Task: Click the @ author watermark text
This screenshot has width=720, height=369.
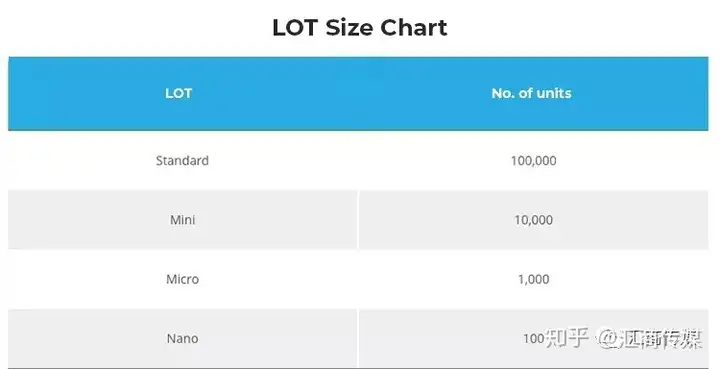Action: click(x=649, y=339)
